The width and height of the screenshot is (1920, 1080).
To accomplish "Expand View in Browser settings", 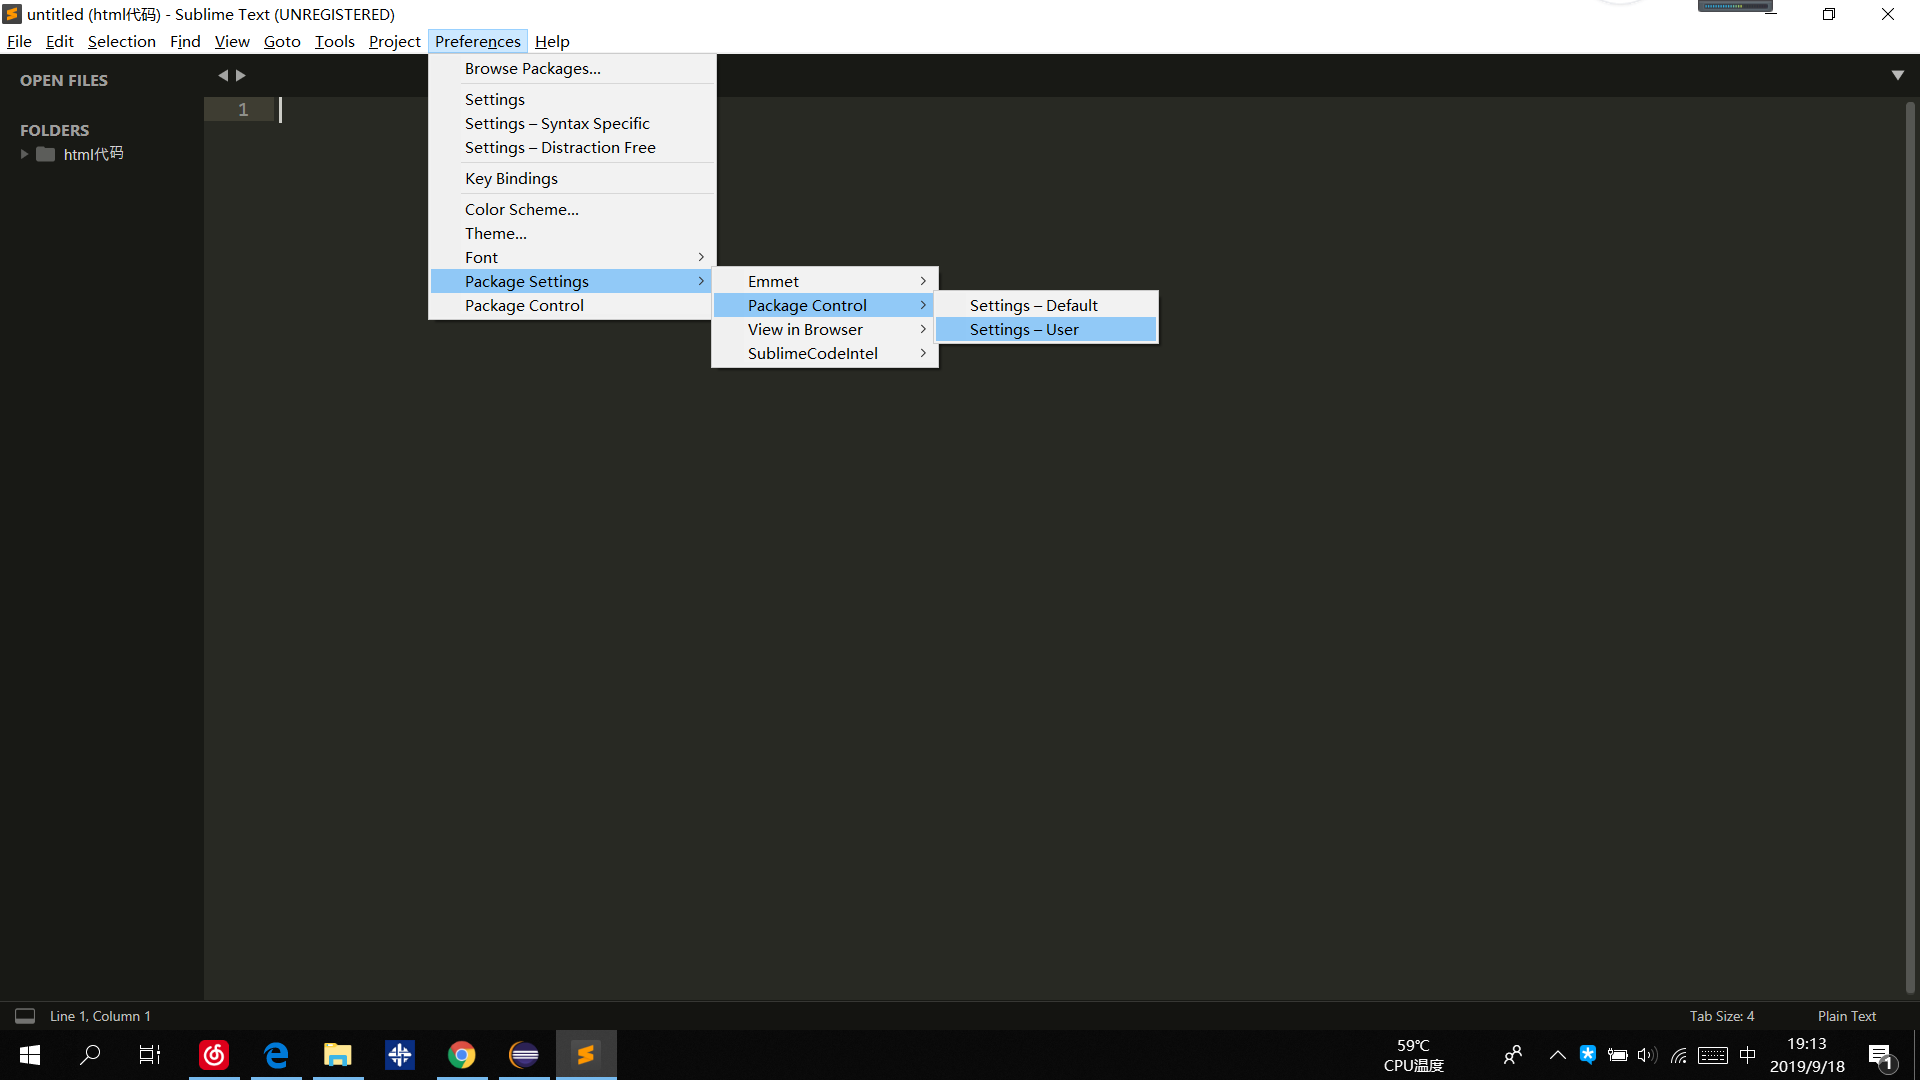I will pos(825,330).
